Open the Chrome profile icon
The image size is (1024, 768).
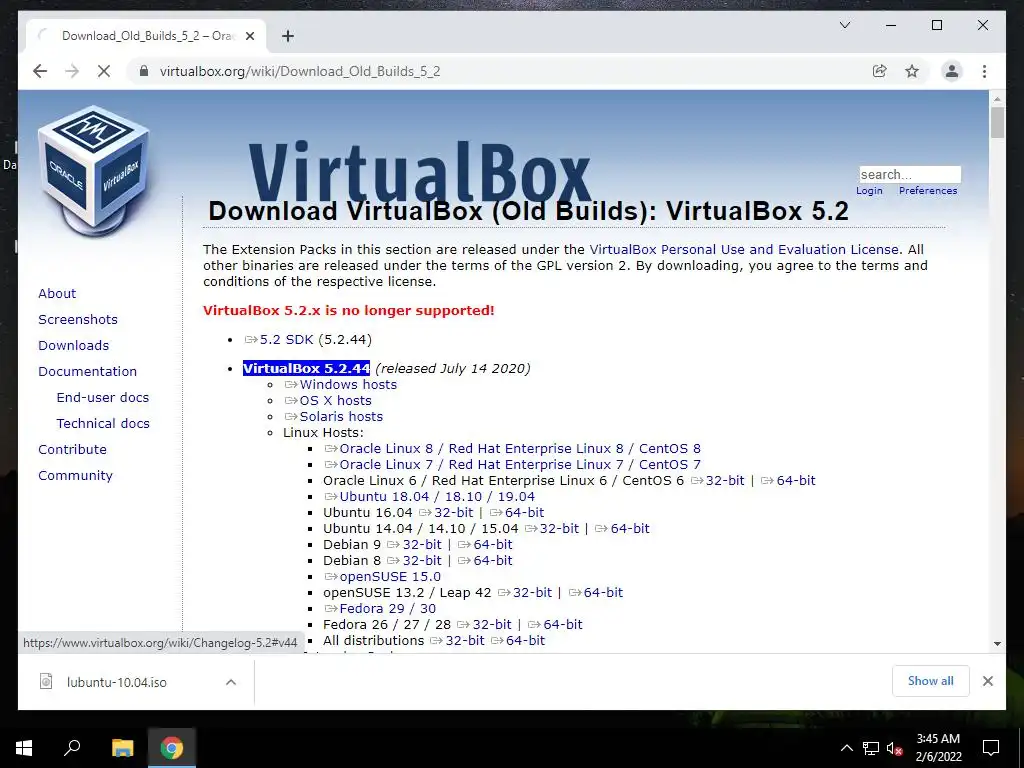point(952,71)
